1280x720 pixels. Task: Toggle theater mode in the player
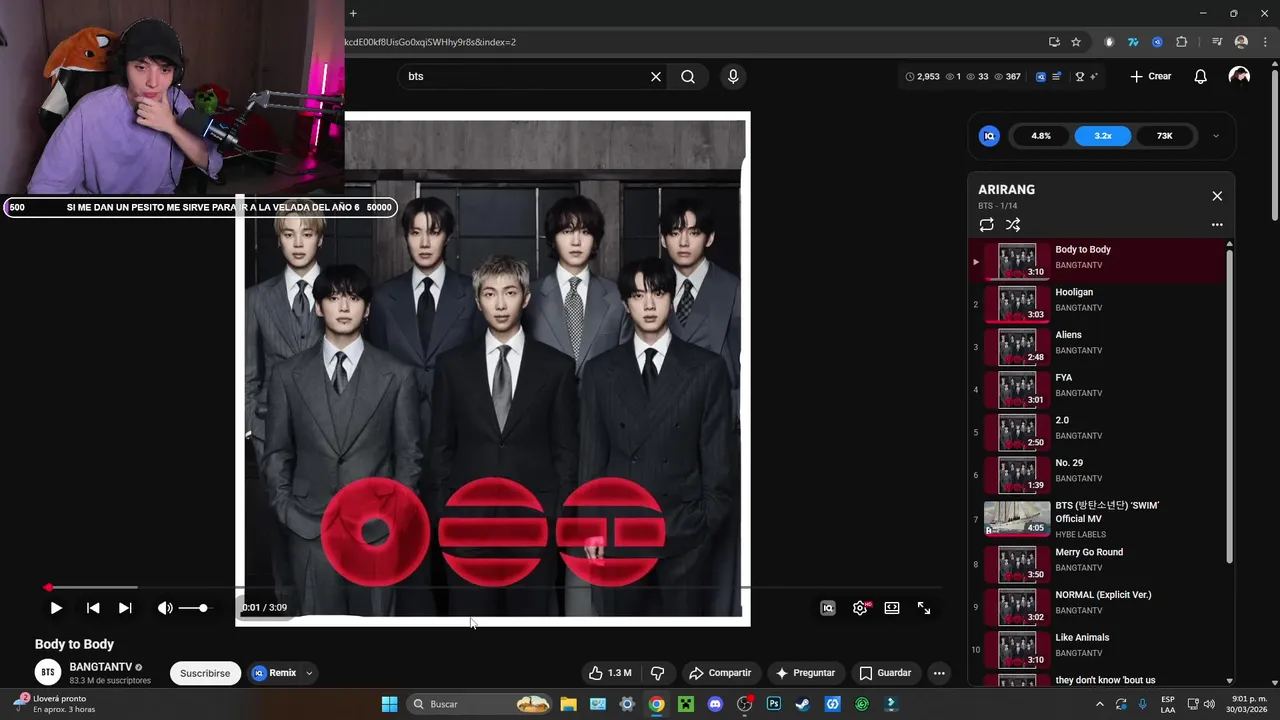tap(892, 608)
